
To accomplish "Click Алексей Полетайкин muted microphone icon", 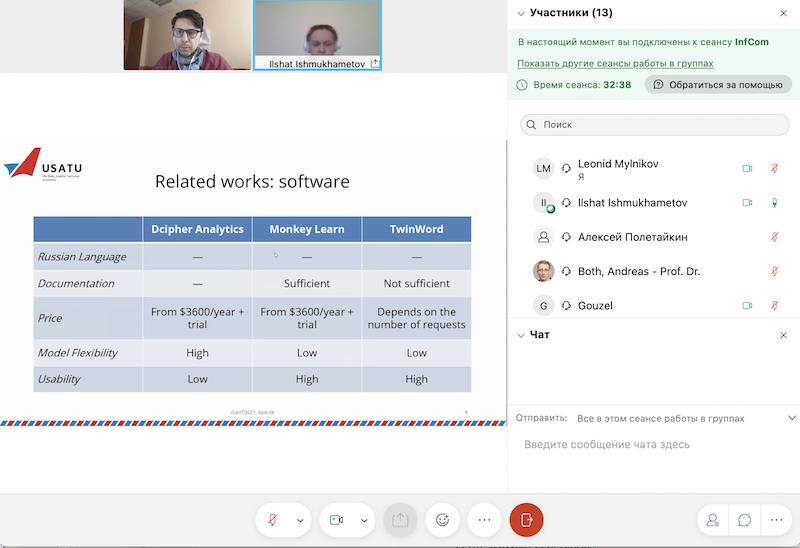I will [774, 237].
